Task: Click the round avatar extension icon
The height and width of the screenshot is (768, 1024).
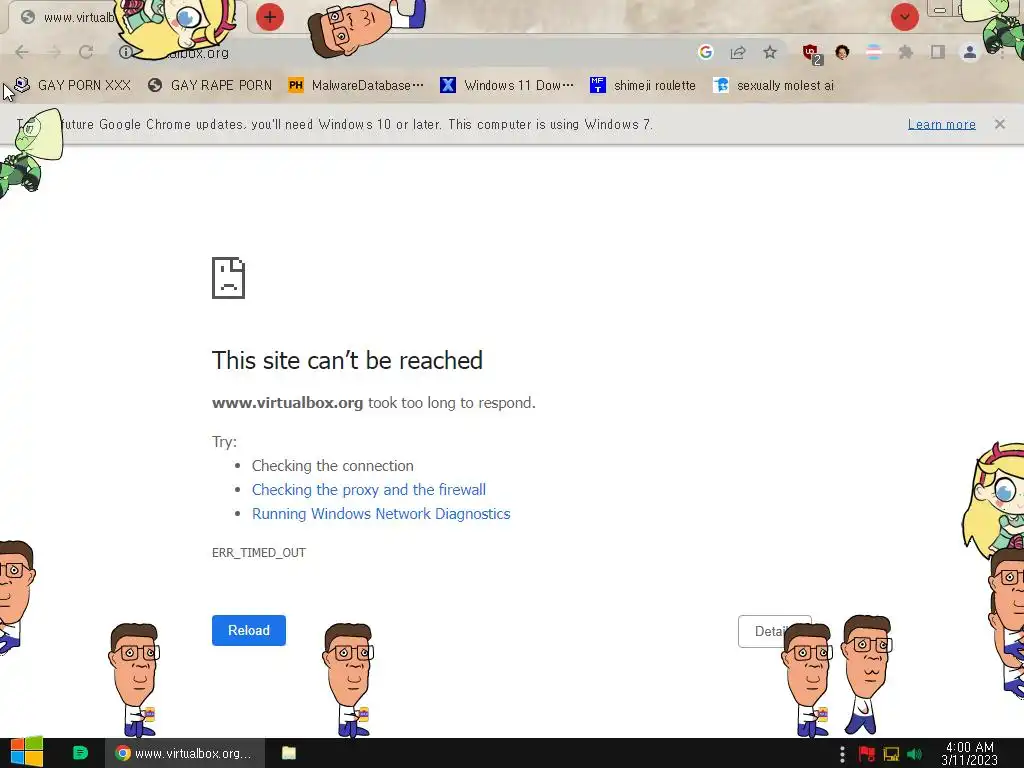Action: click(842, 52)
